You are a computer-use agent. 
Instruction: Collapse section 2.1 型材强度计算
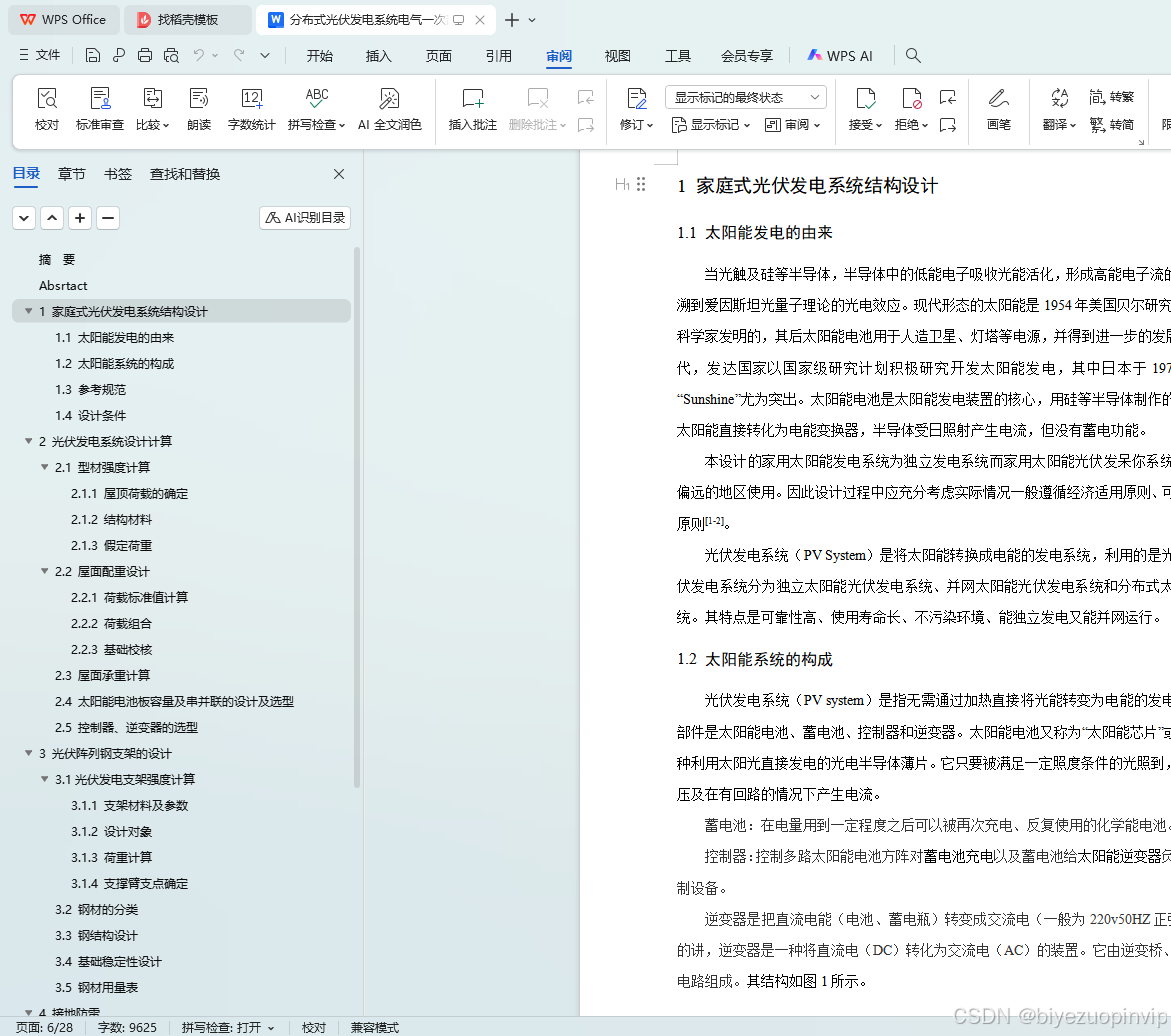(44, 467)
